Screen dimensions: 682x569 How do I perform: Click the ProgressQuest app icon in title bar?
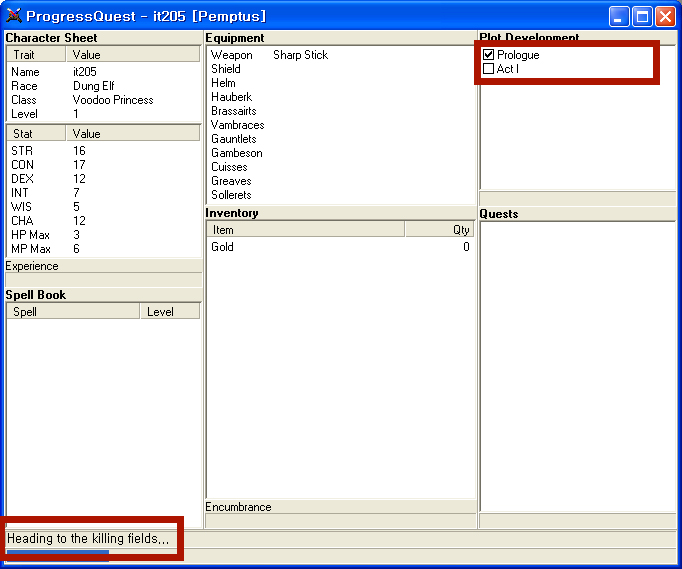tap(14, 16)
